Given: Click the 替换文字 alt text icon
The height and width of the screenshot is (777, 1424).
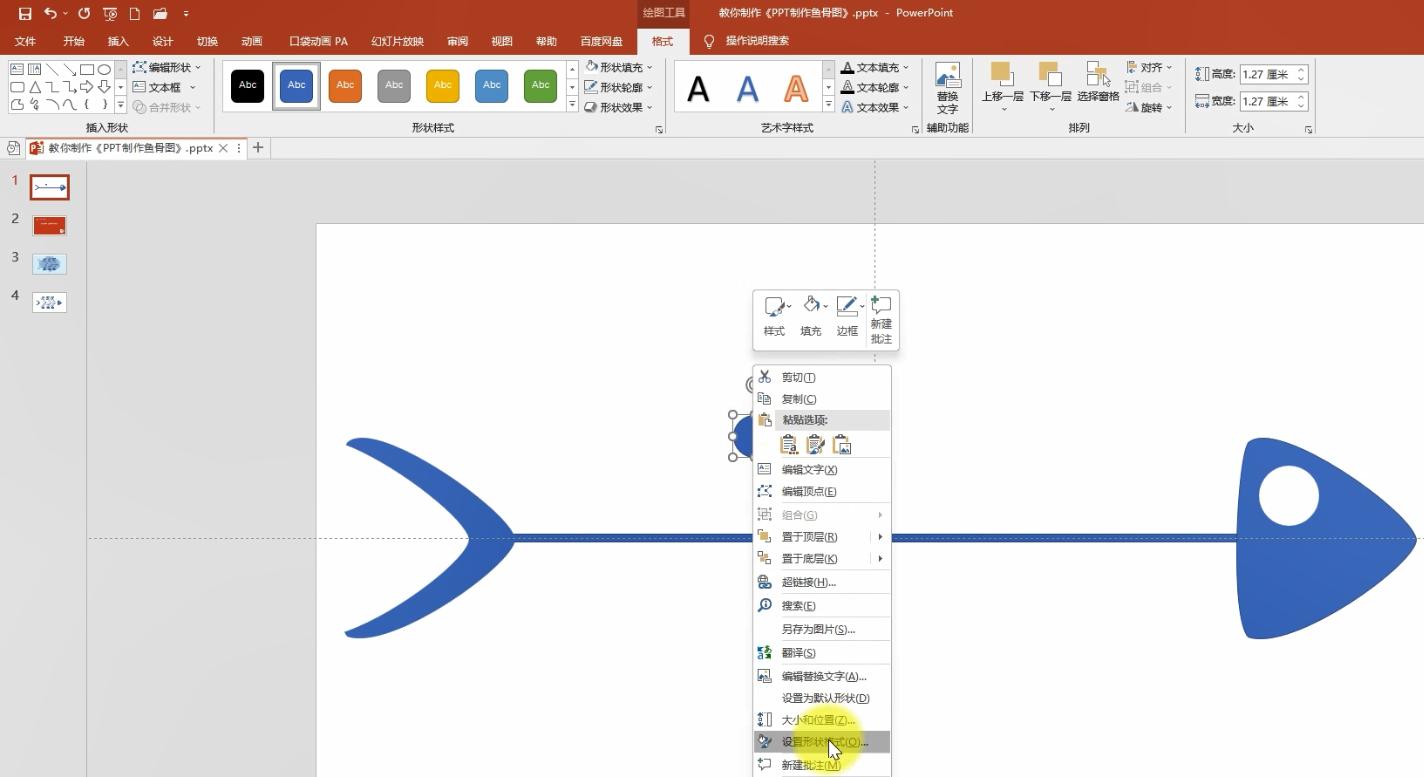Looking at the screenshot, I should tap(947, 88).
